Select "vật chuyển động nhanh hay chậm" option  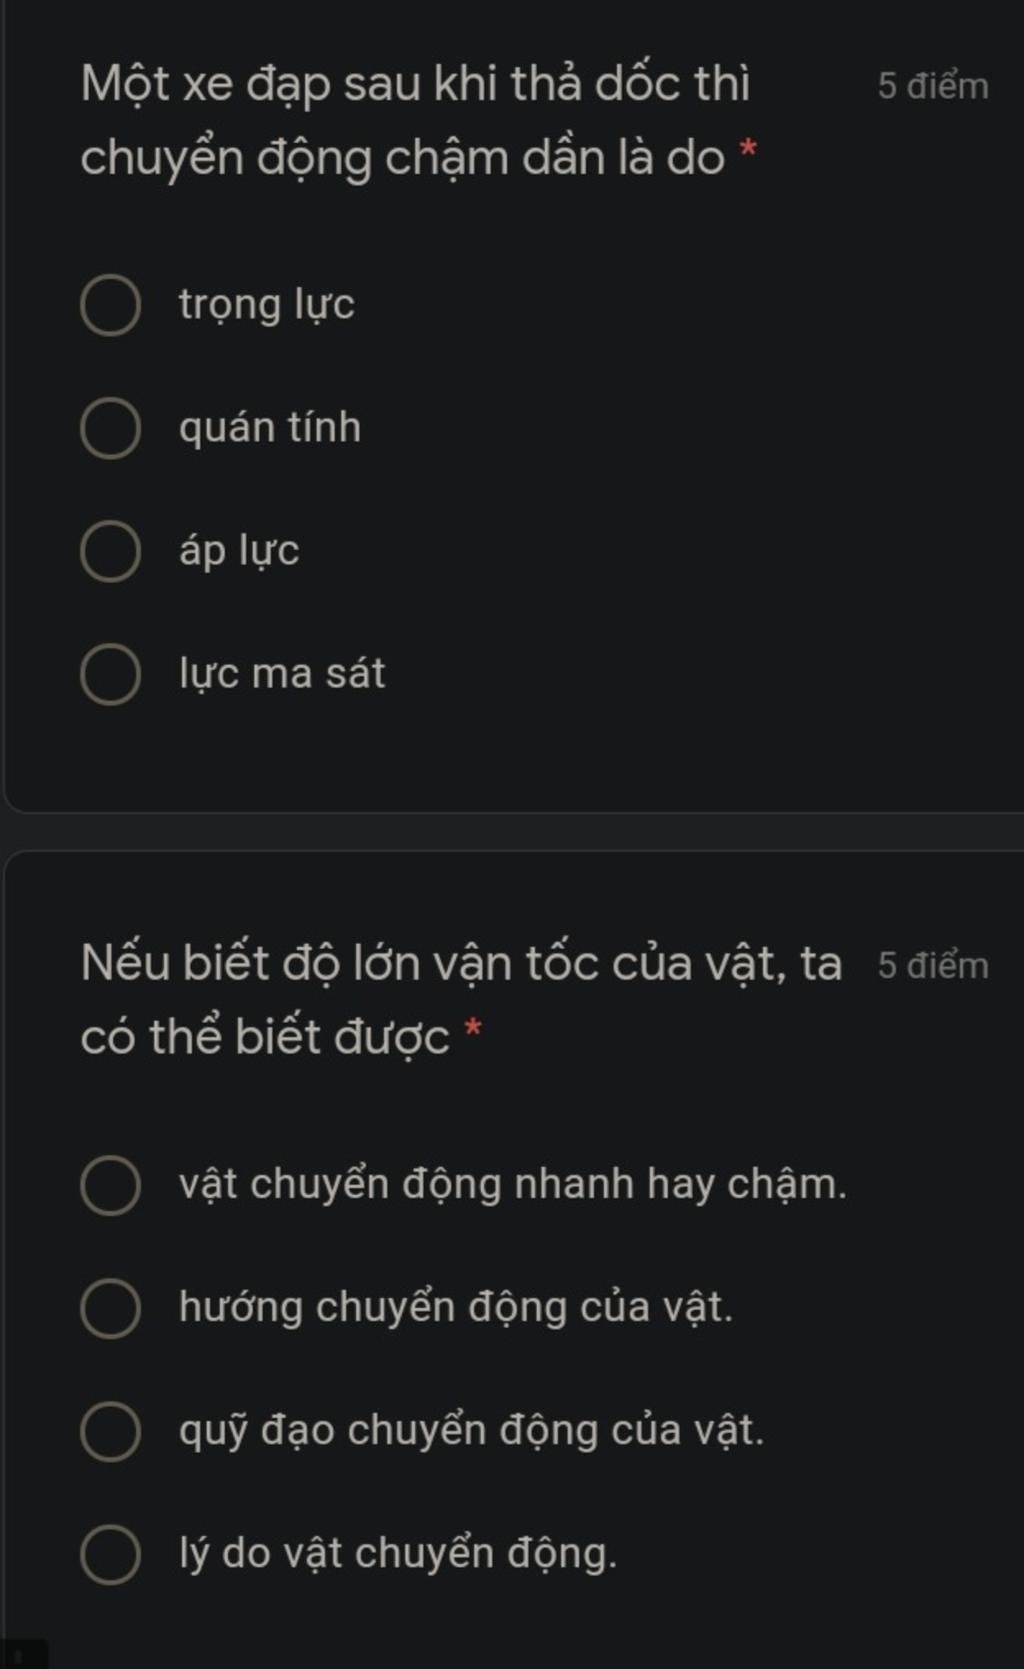110,1184
